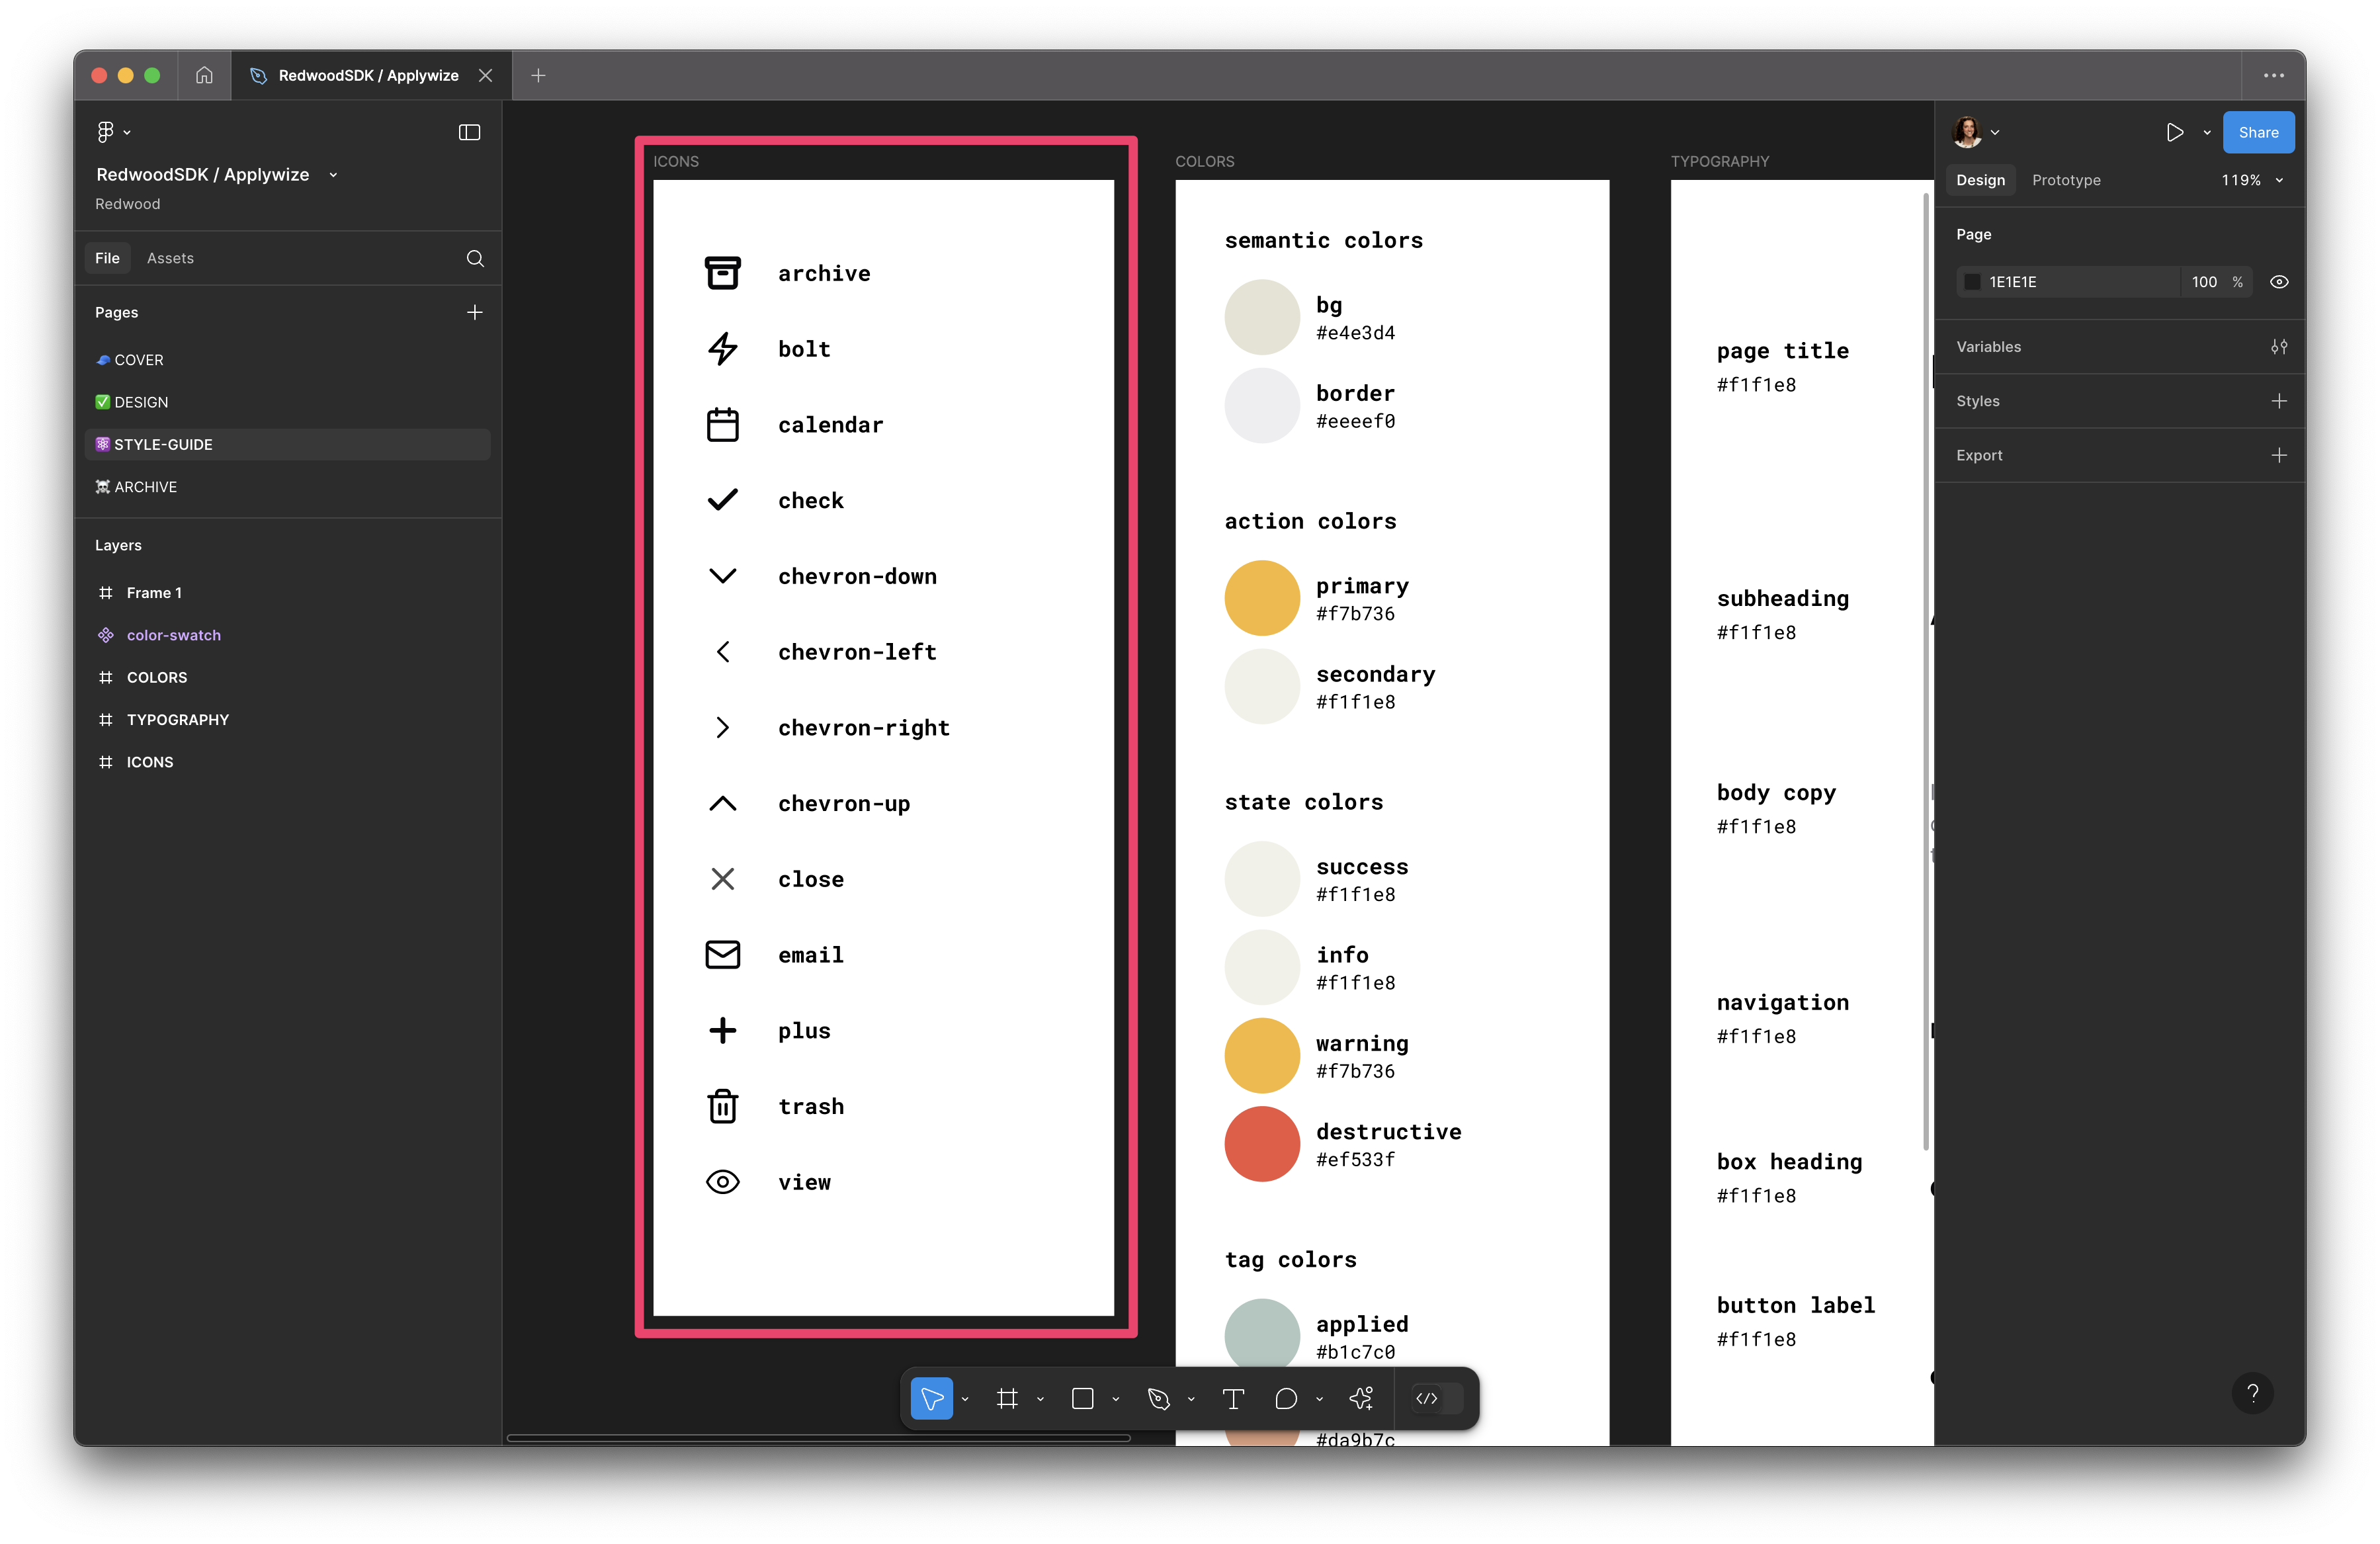
Task: Select the Move tool in the toolbar
Action: pos(932,1398)
